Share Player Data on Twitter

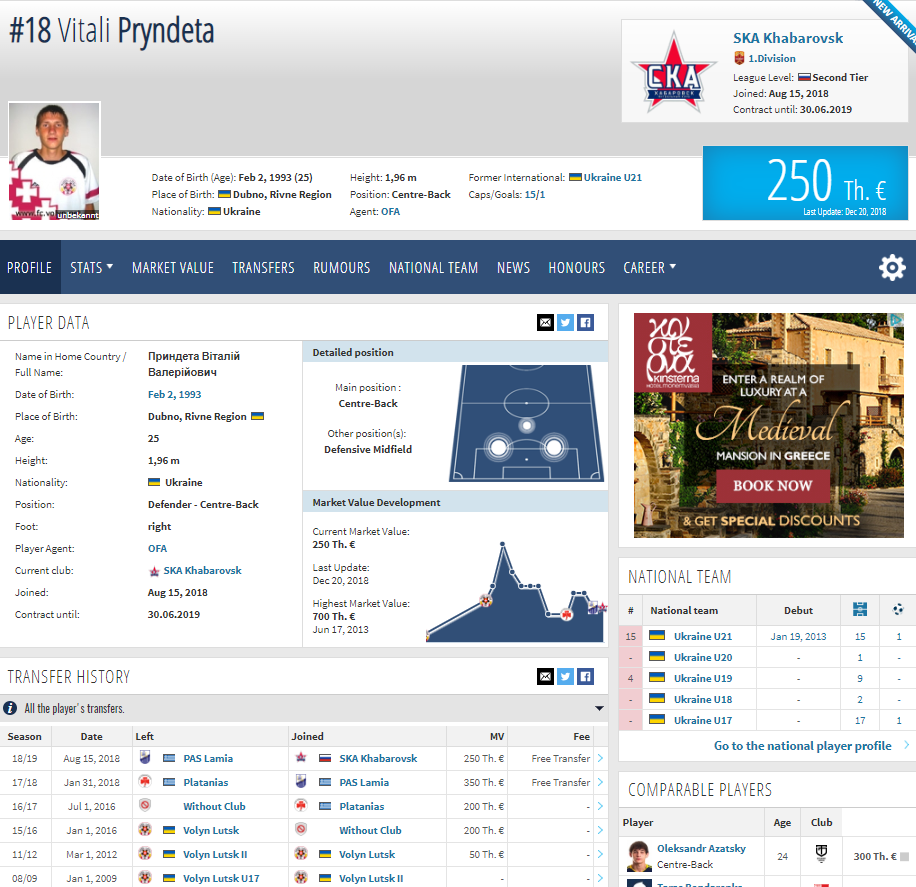coord(565,323)
